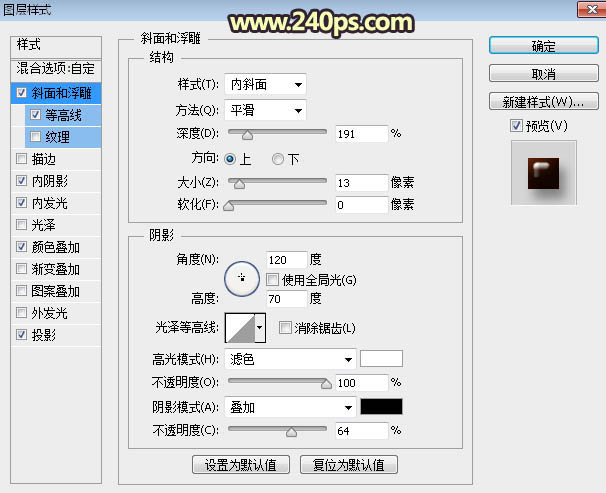
Task: Click the angle dial control
Action: (x=242, y=279)
